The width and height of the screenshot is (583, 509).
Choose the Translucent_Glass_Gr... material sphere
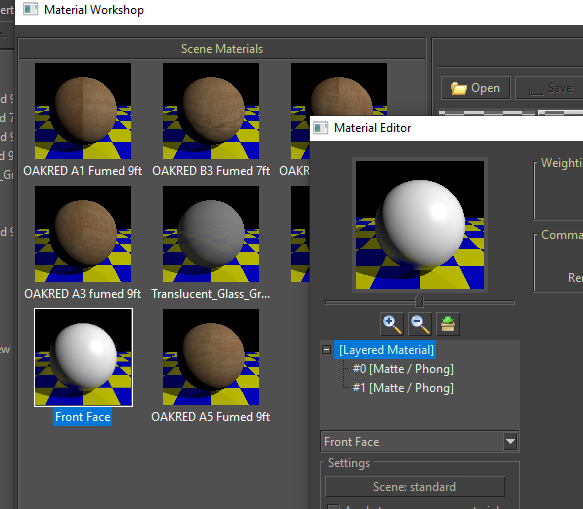point(211,234)
